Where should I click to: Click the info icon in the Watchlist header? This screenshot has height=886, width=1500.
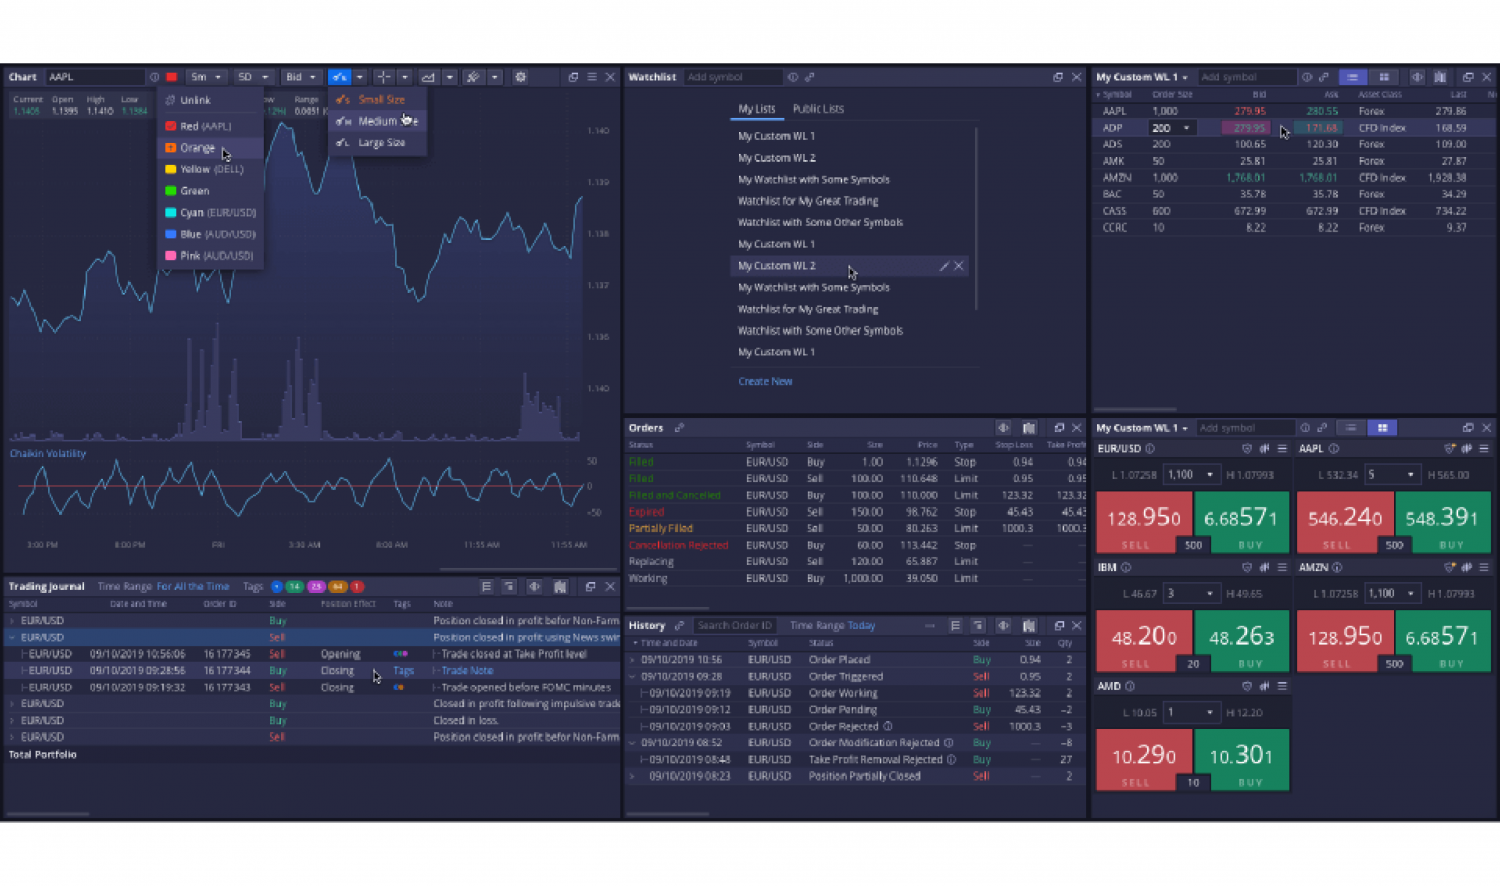tap(792, 76)
